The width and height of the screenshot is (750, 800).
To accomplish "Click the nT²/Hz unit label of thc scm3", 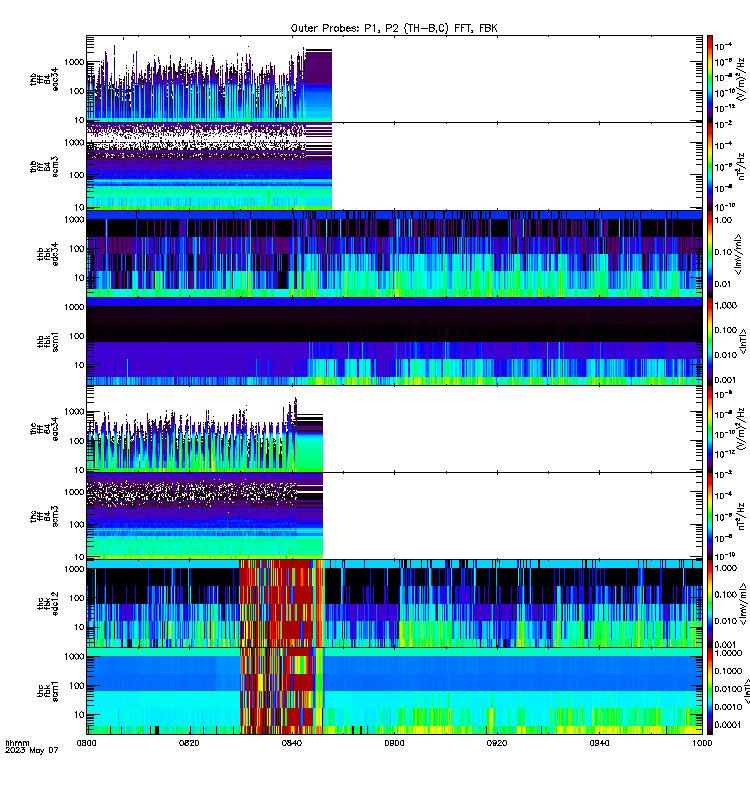I will 741,516.
